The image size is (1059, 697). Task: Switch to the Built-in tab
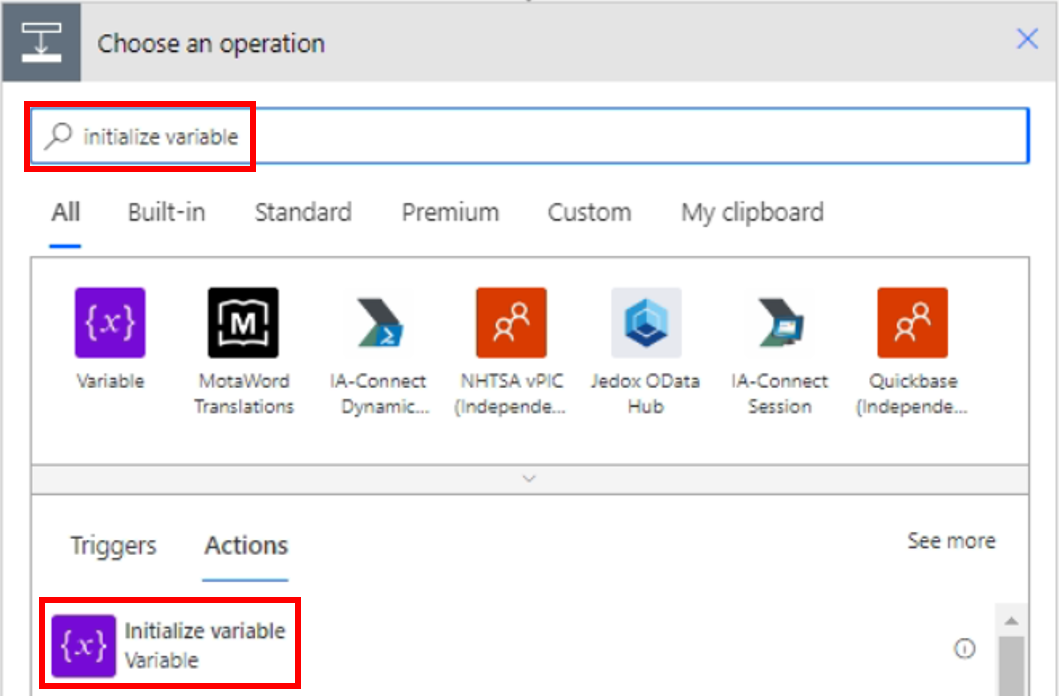165,212
